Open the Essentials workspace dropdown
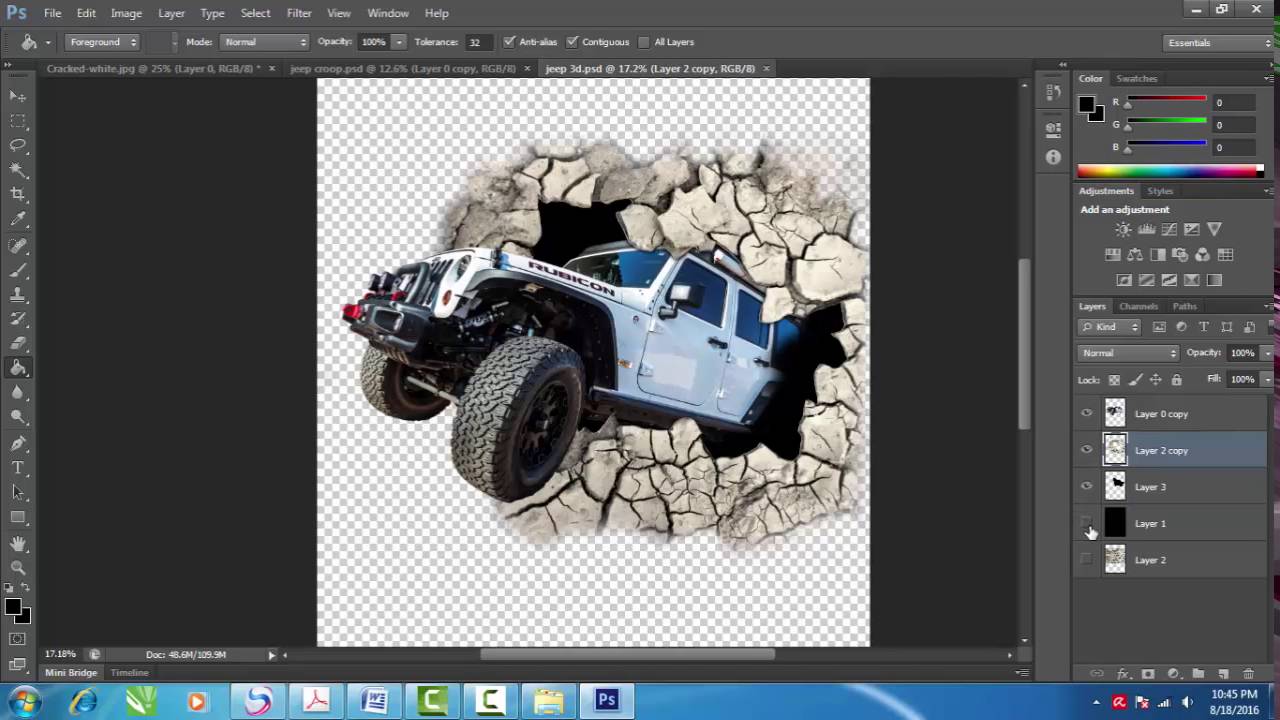The height and width of the screenshot is (720, 1280). coord(1219,42)
